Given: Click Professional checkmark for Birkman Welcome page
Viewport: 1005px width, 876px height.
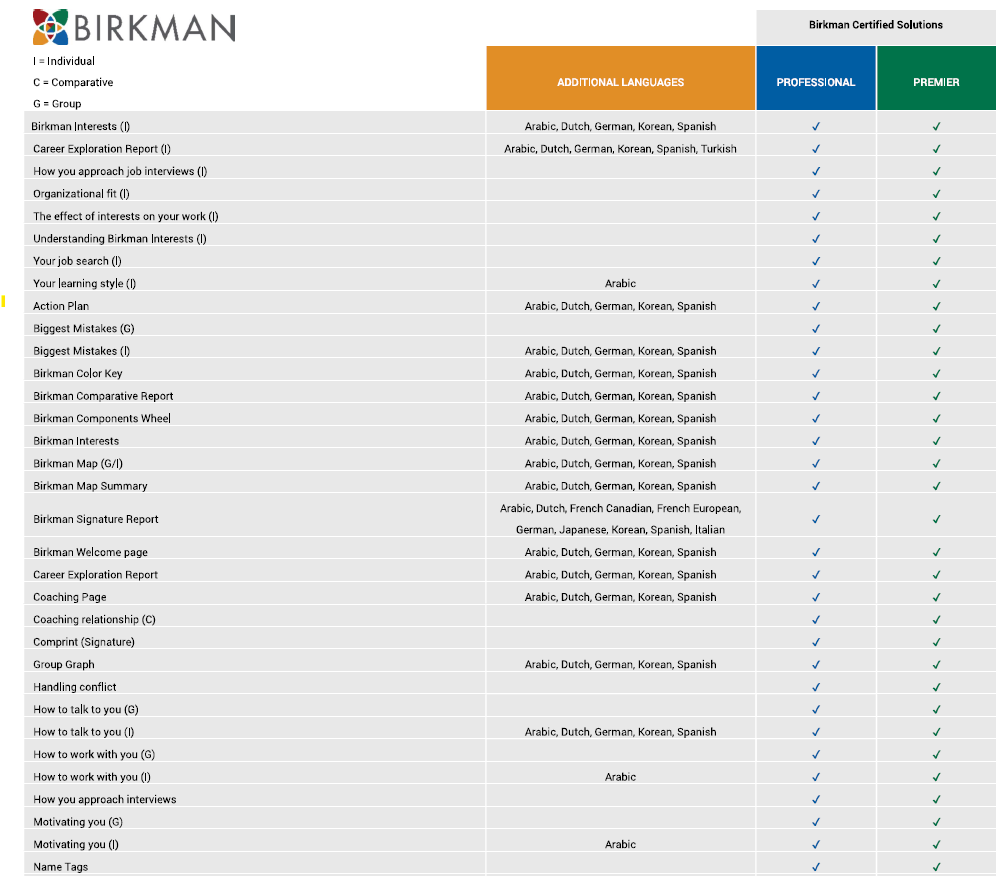Looking at the screenshot, I should tap(816, 552).
